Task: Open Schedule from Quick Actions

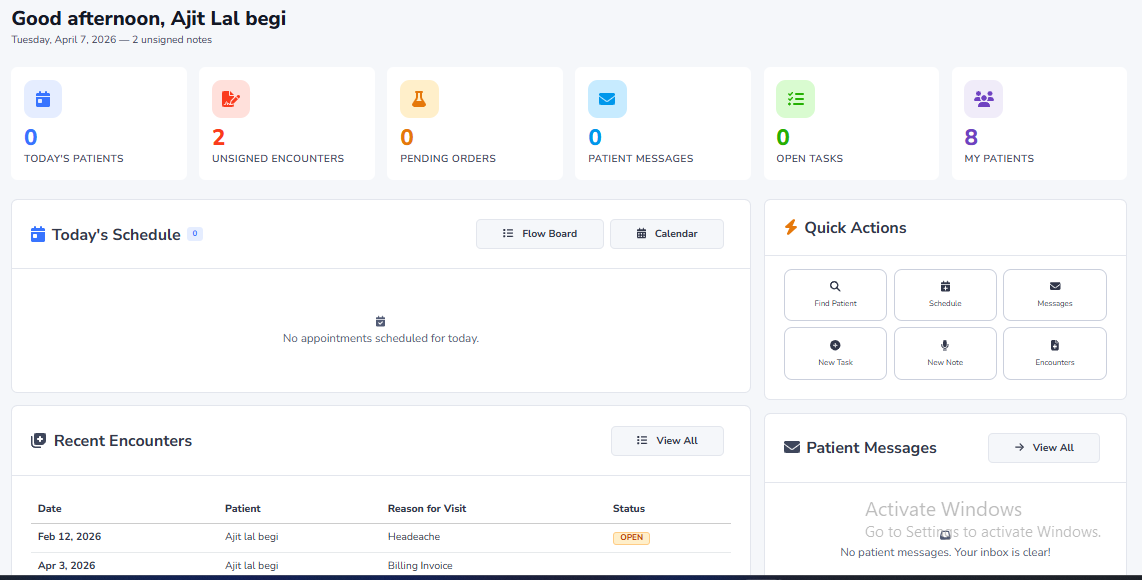Action: (x=945, y=294)
